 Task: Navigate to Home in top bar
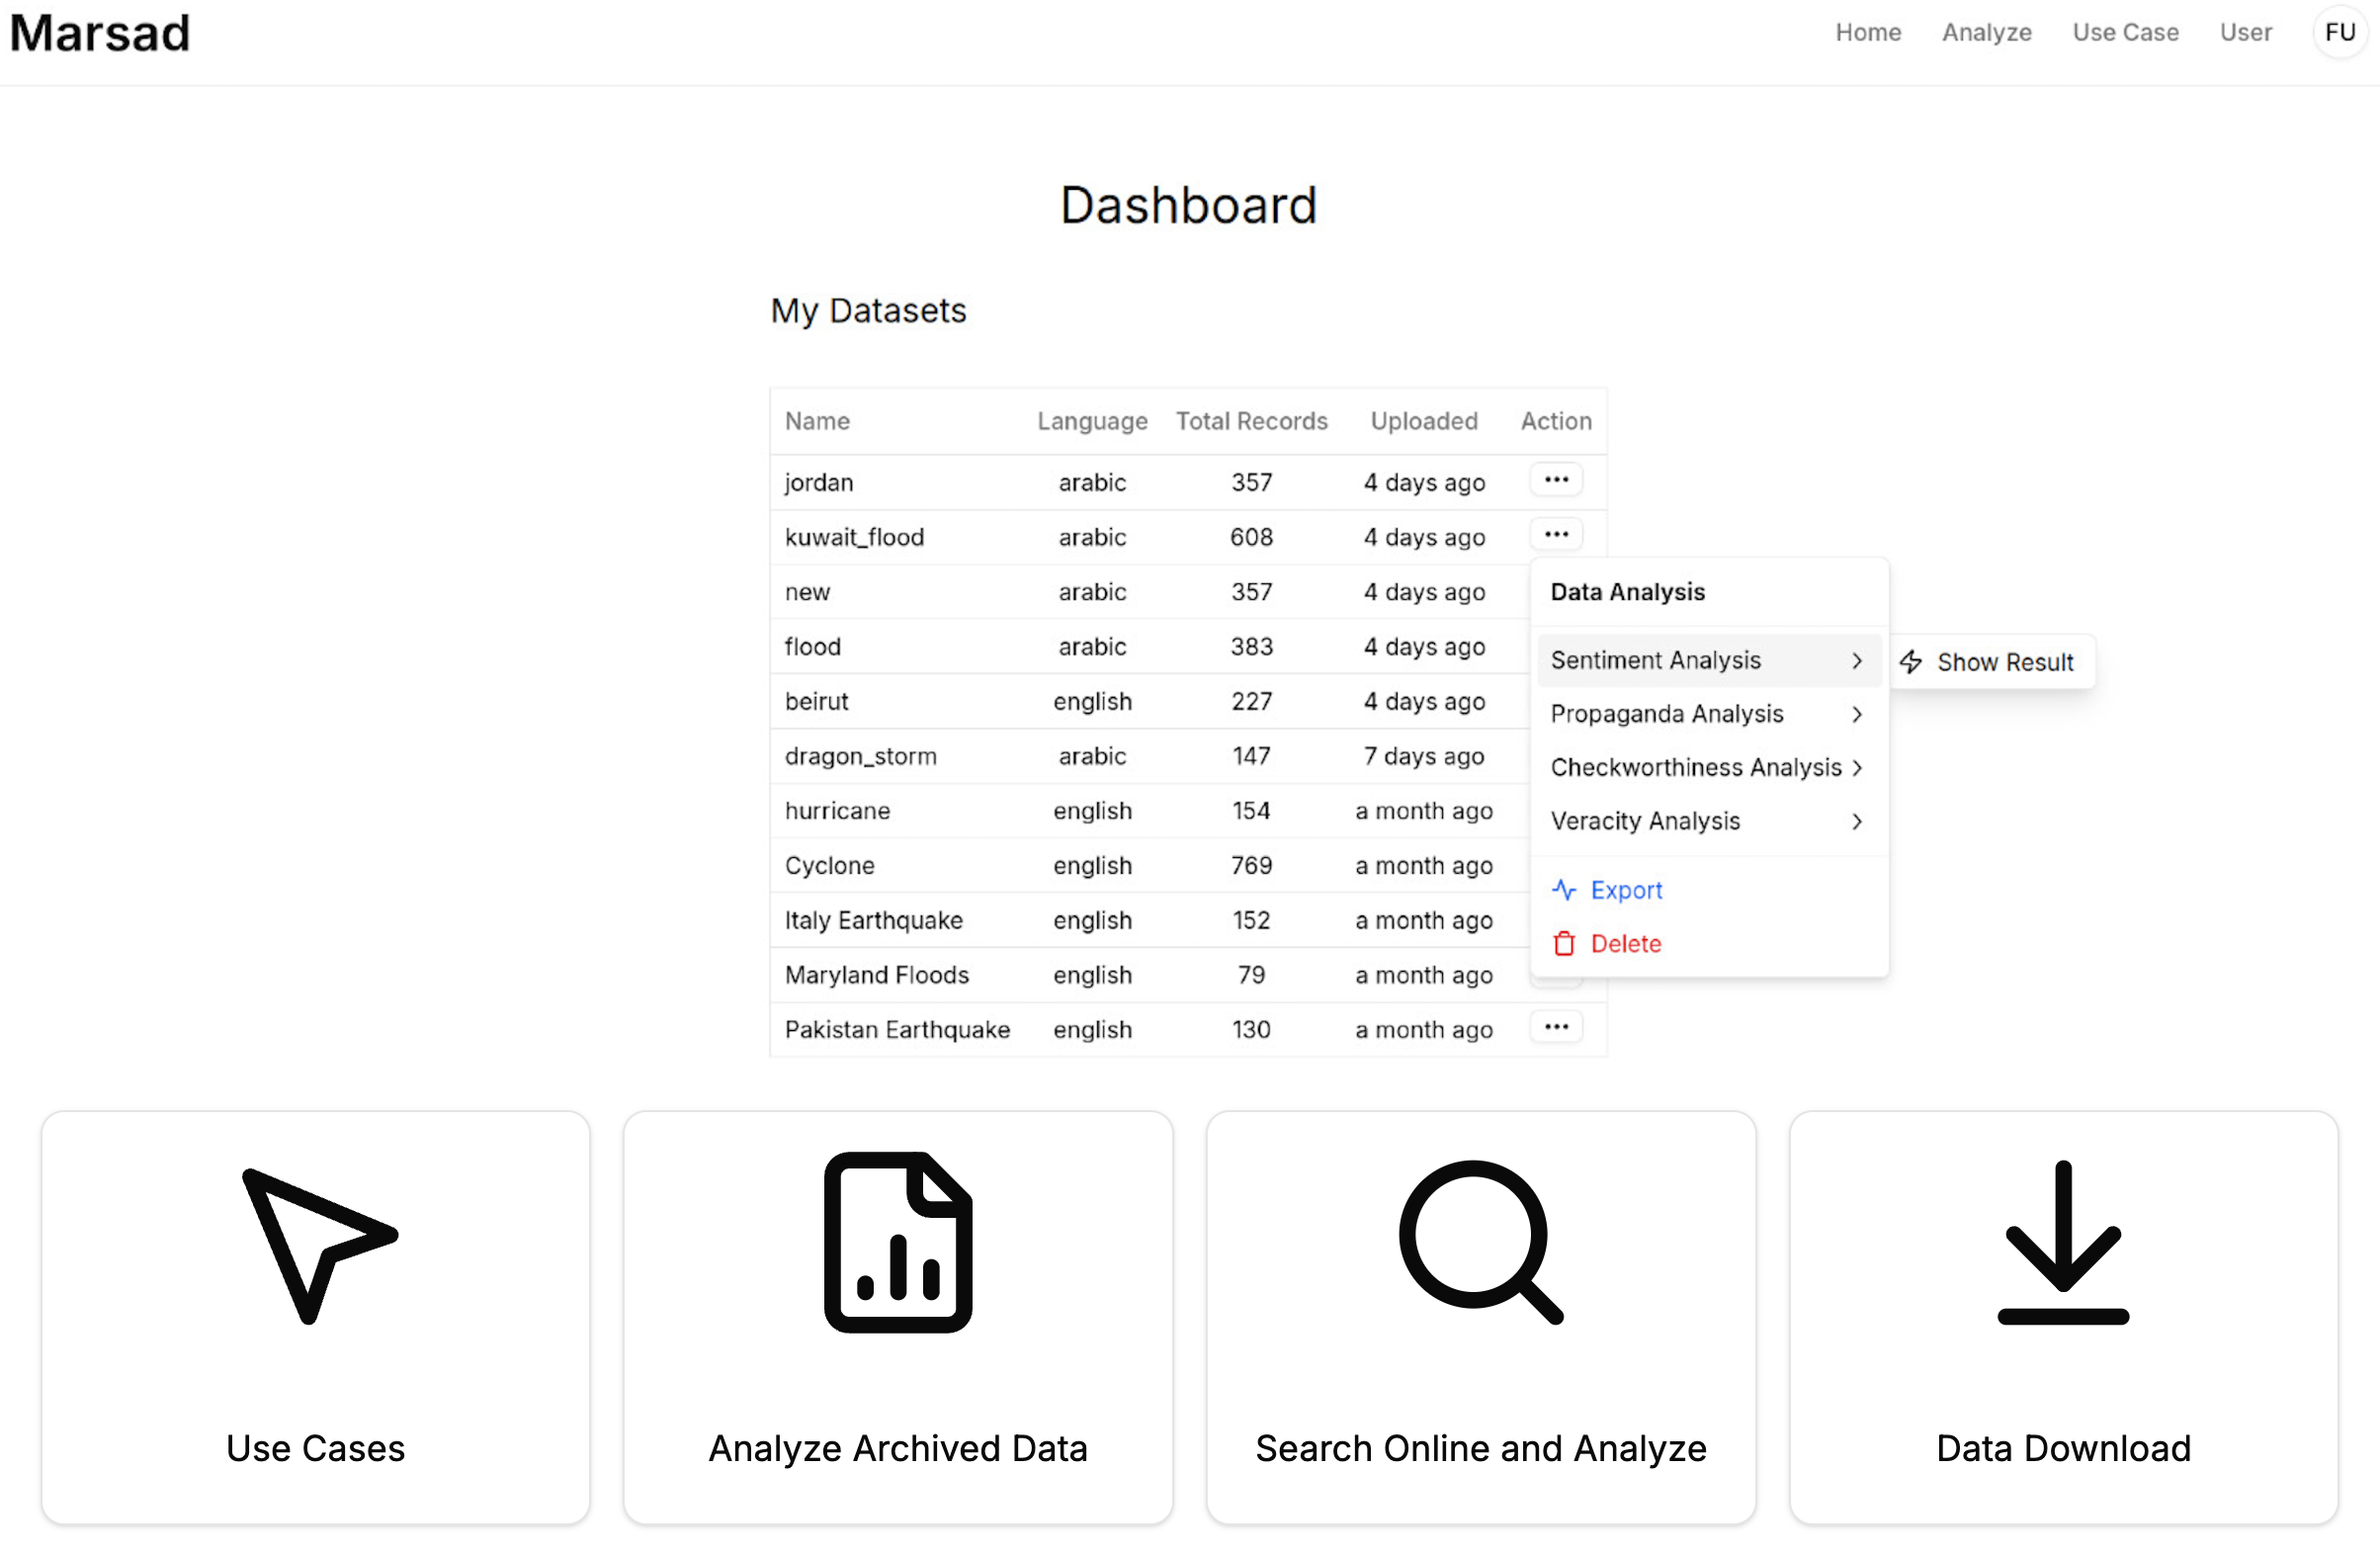point(1867,32)
